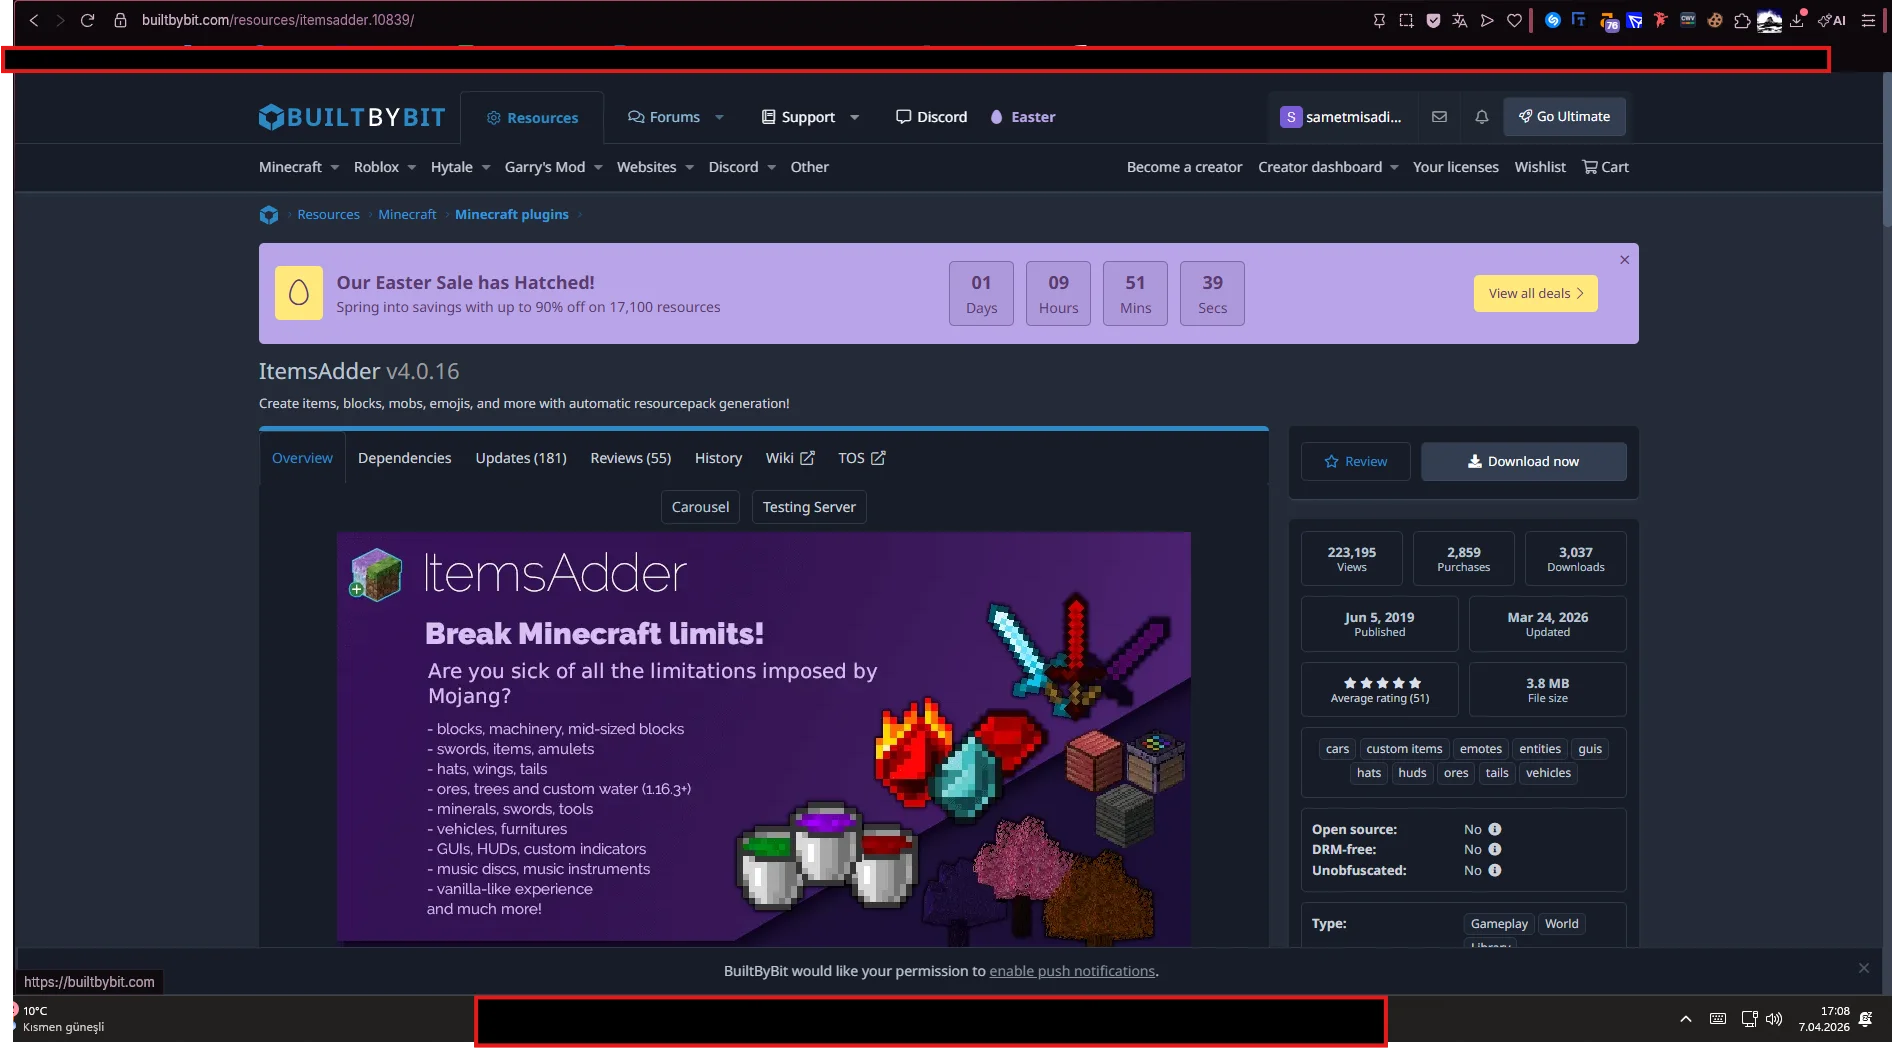The image size is (1892, 1048).
Task: Expand the Support dropdown arrow
Action: coord(854,118)
